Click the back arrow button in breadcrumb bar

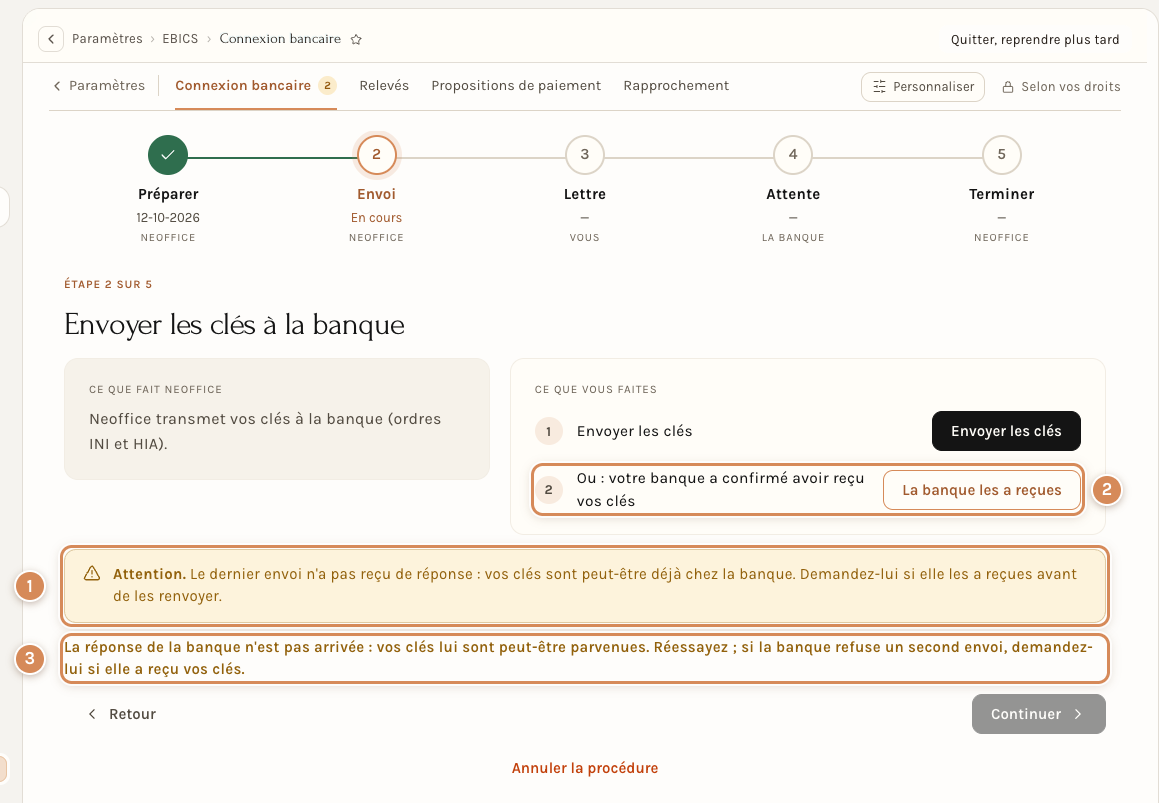click(51, 39)
